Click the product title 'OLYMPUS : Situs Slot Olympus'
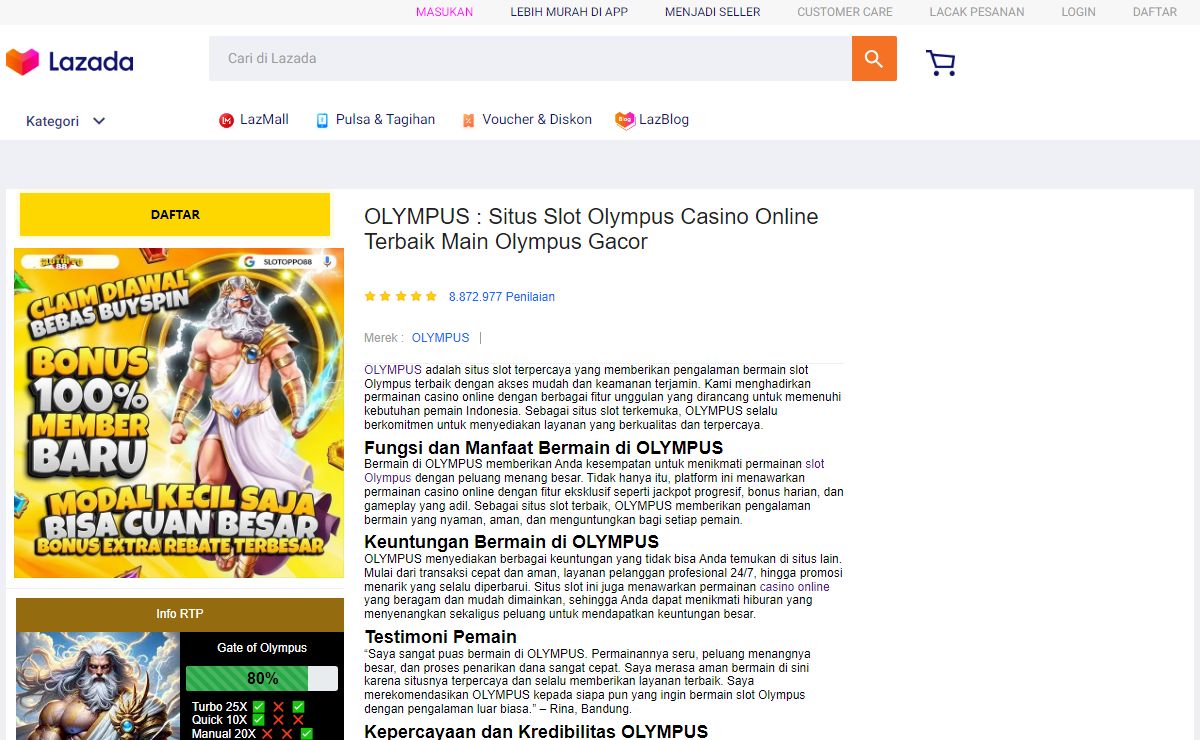Viewport: 1200px width, 740px height. click(x=591, y=229)
